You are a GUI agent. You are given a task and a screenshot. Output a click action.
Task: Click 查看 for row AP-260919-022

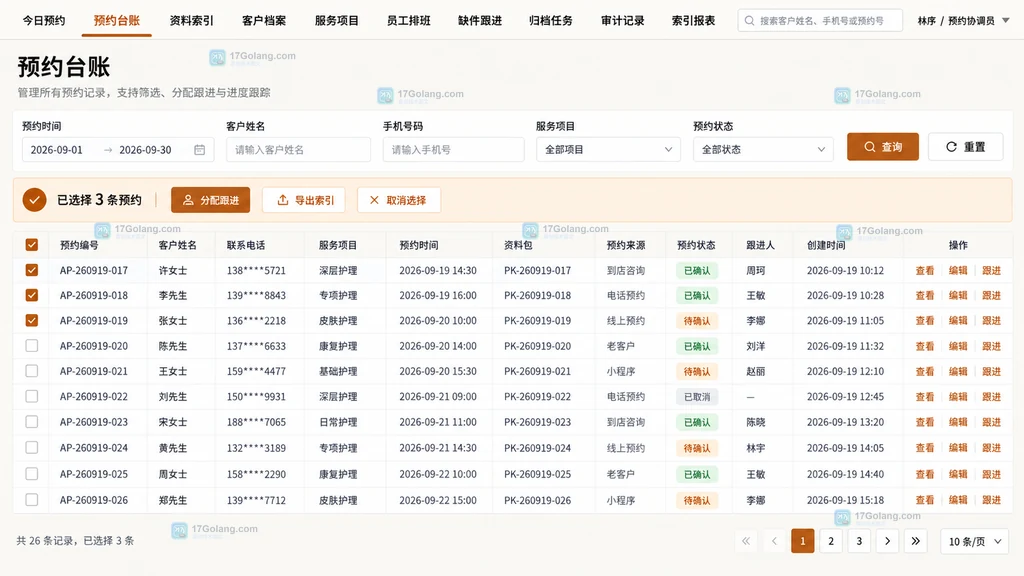click(x=925, y=396)
